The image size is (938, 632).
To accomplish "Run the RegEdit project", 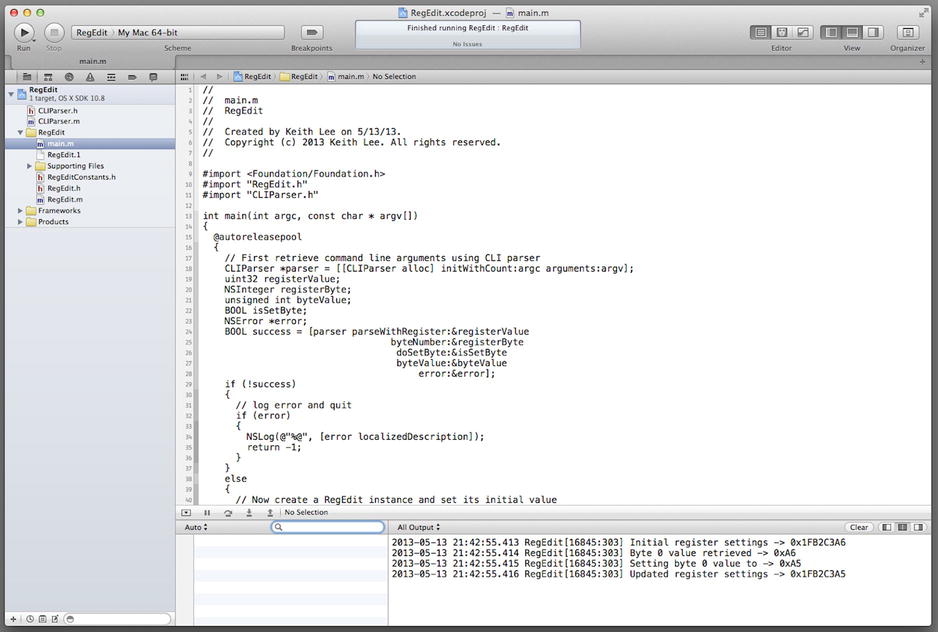I will [x=24, y=32].
